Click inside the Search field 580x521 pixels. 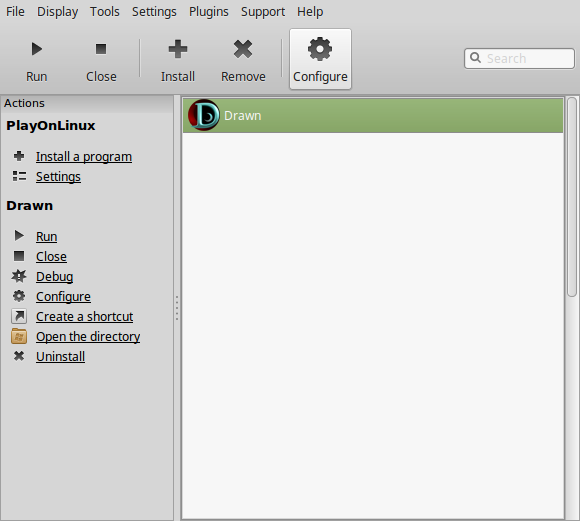click(519, 58)
